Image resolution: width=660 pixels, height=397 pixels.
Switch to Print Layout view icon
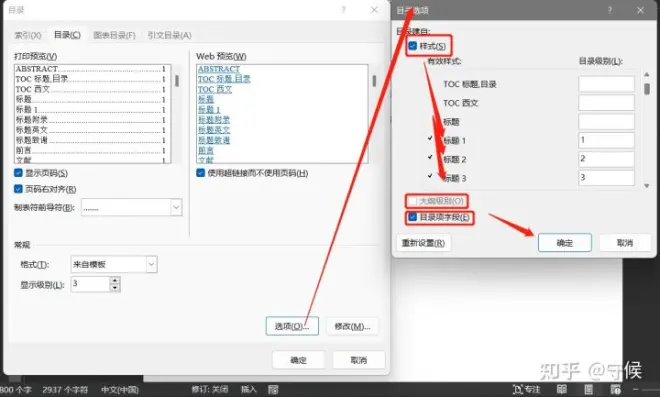pos(588,389)
